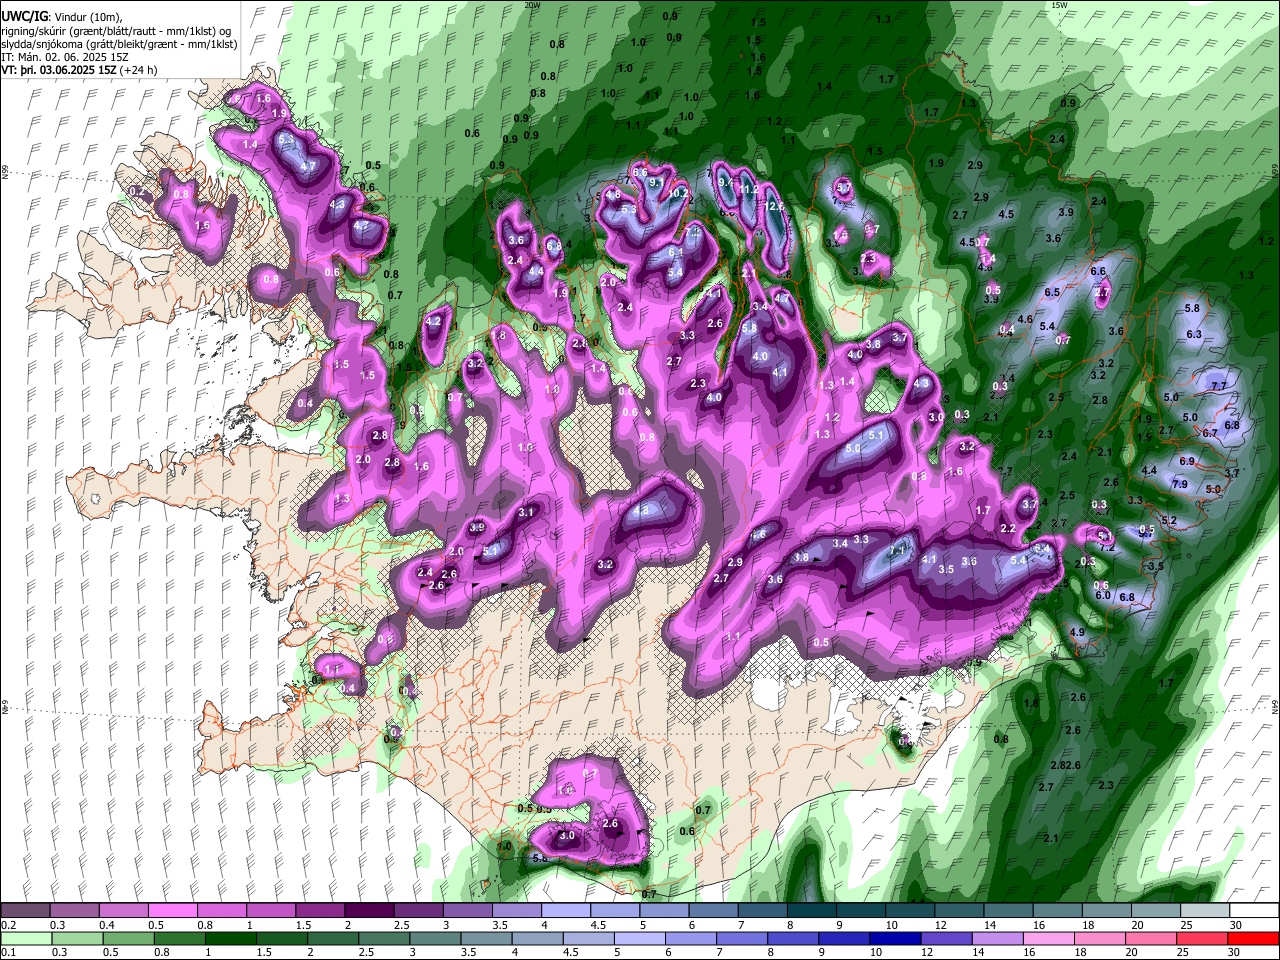Image resolution: width=1280 pixels, height=960 pixels.
Task: Click the '0.2' label in the top legend row
Action: 8,925
